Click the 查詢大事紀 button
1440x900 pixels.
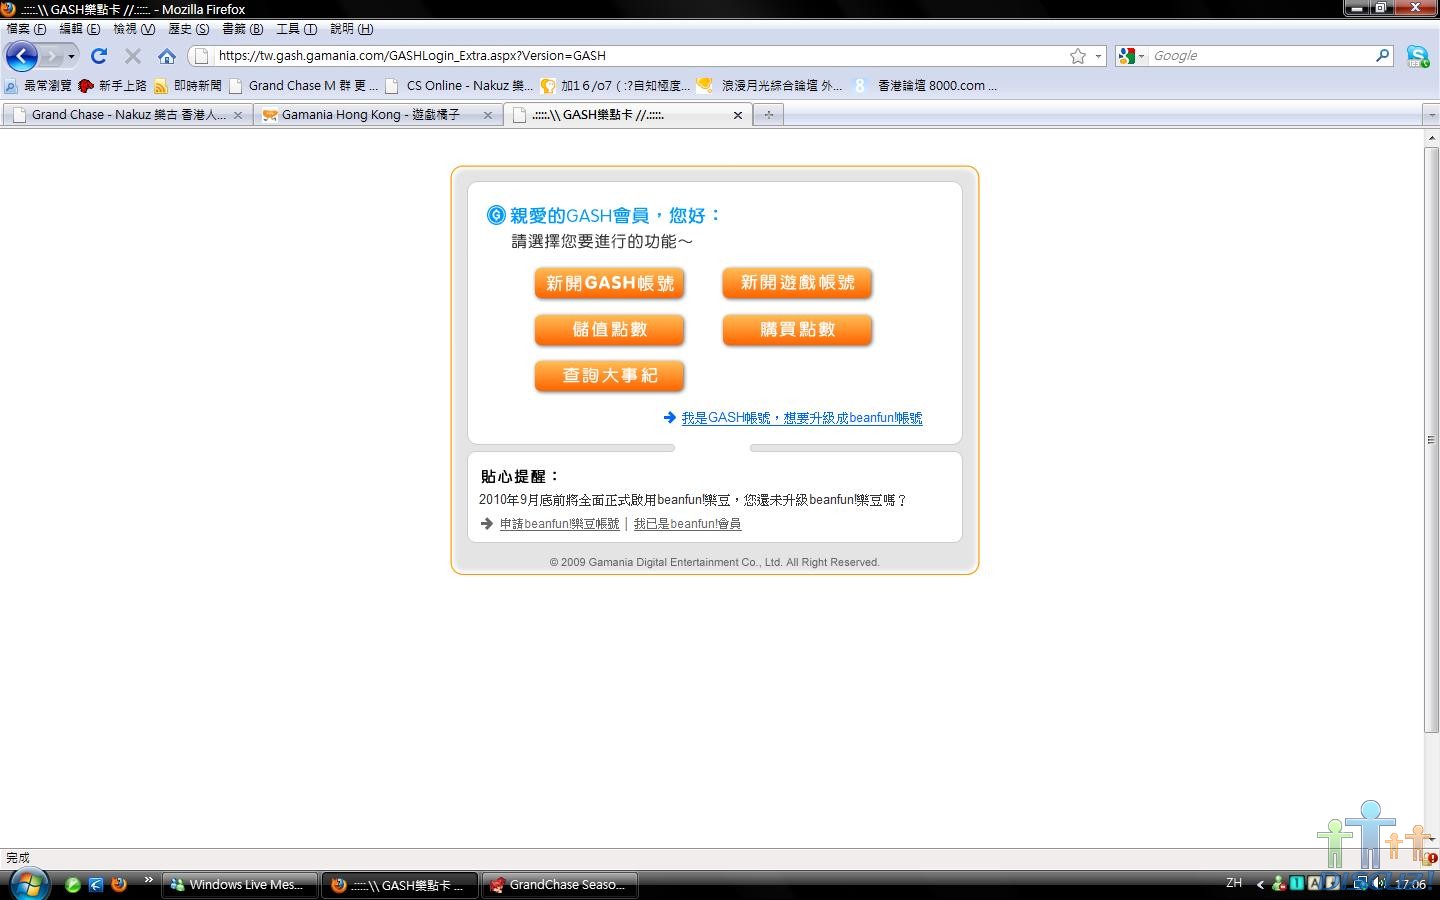610,376
